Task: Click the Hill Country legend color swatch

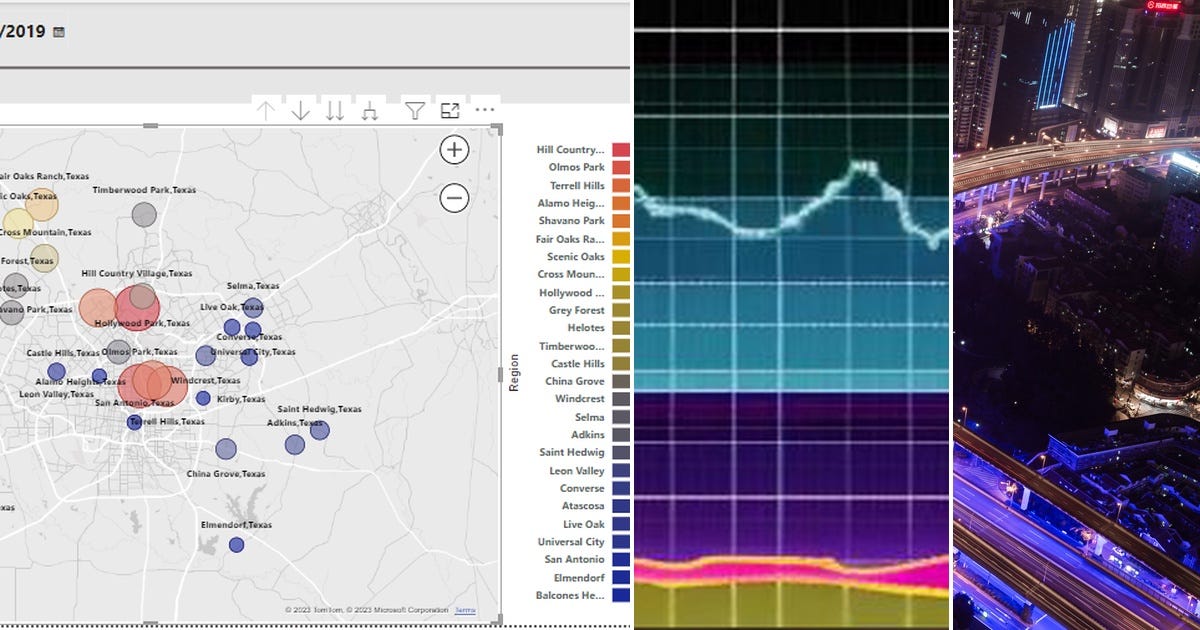Action: point(621,150)
